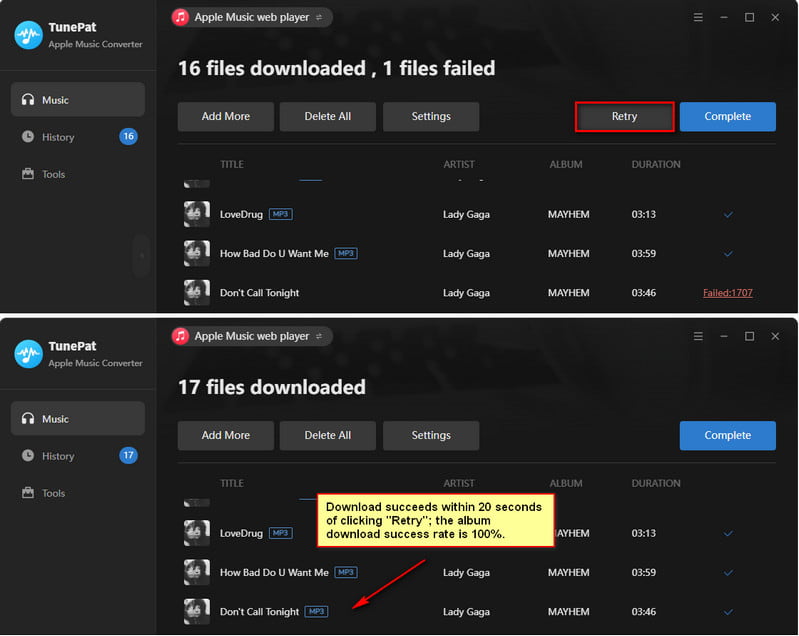Click the upper sidebar collapse handle
This screenshot has width=799, height=636.
[x=142, y=256]
